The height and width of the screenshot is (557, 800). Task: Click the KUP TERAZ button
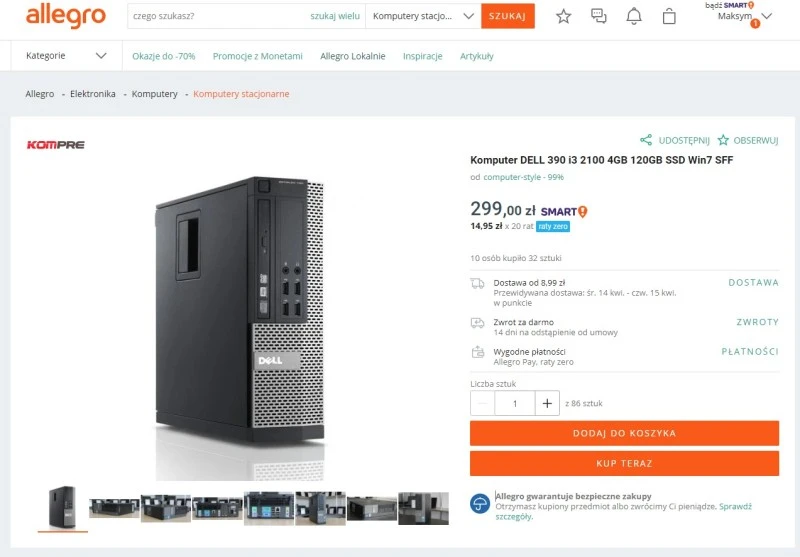coord(624,463)
